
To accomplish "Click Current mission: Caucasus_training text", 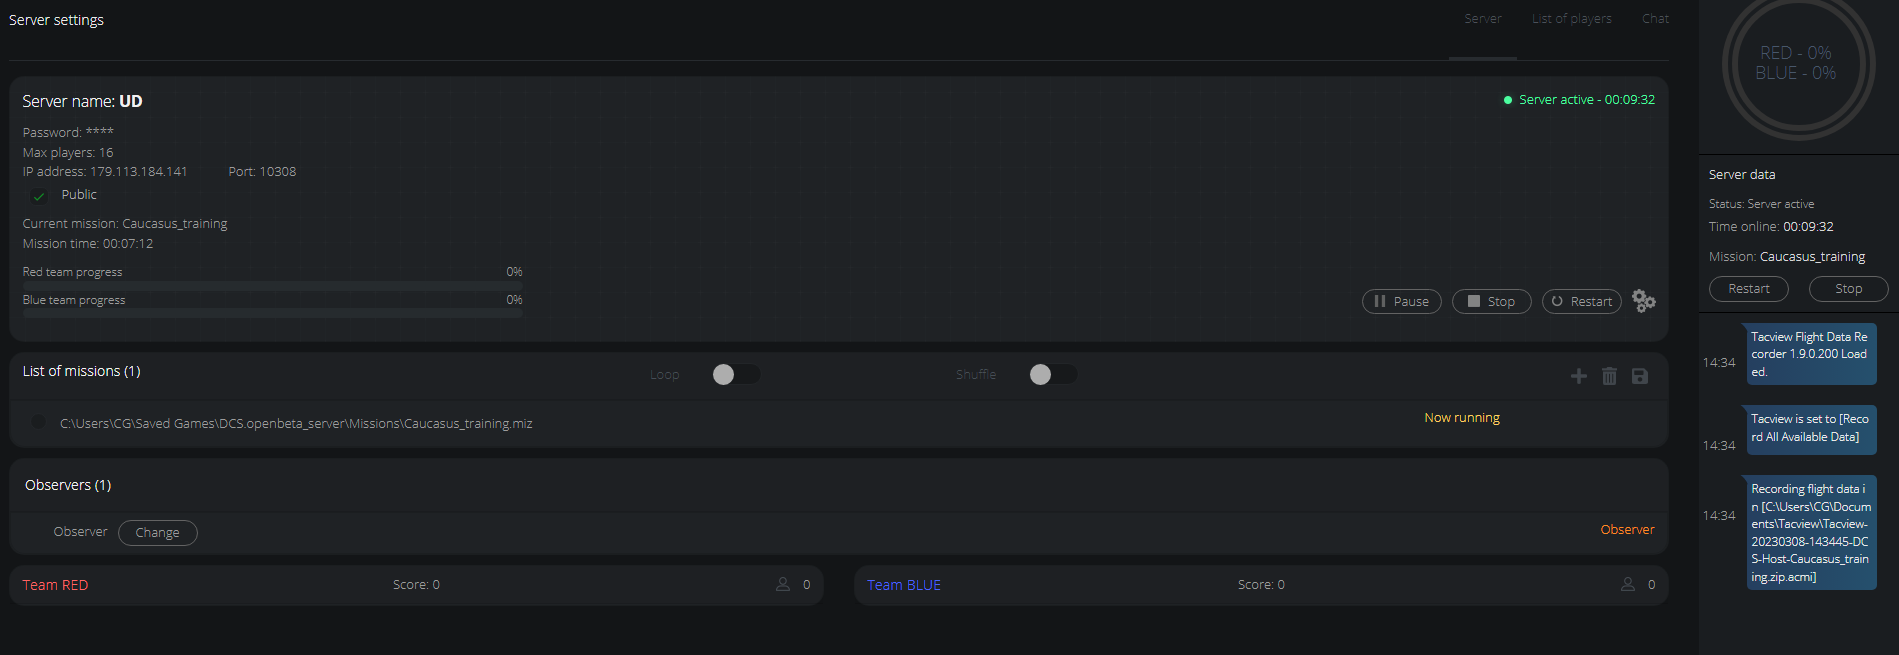I will (x=125, y=224).
